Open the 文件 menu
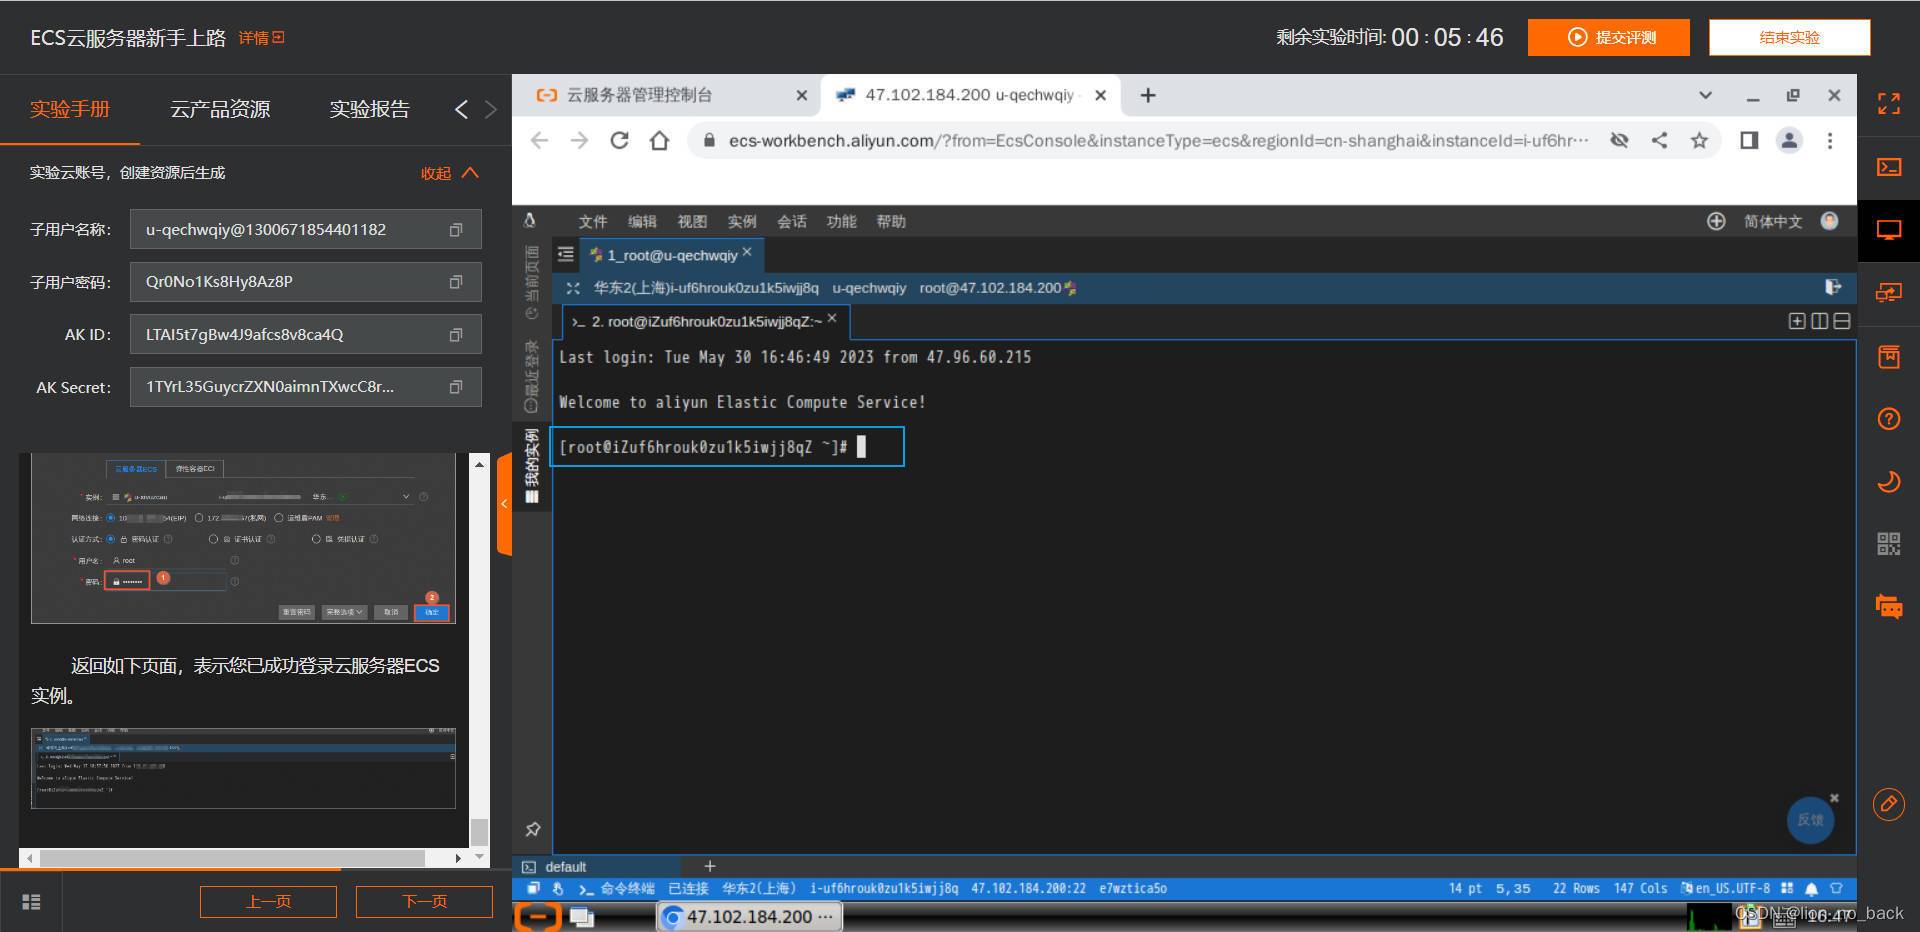The height and width of the screenshot is (932, 1920). (x=593, y=221)
